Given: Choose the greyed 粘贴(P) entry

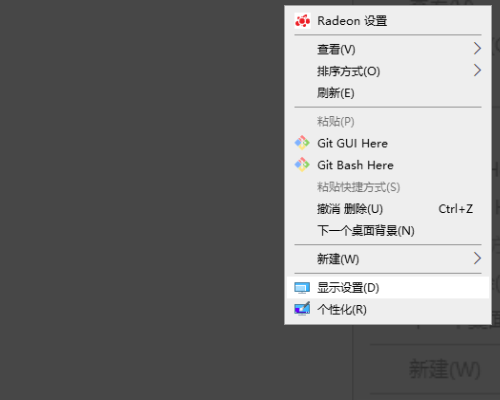Looking at the screenshot, I should (388, 121).
